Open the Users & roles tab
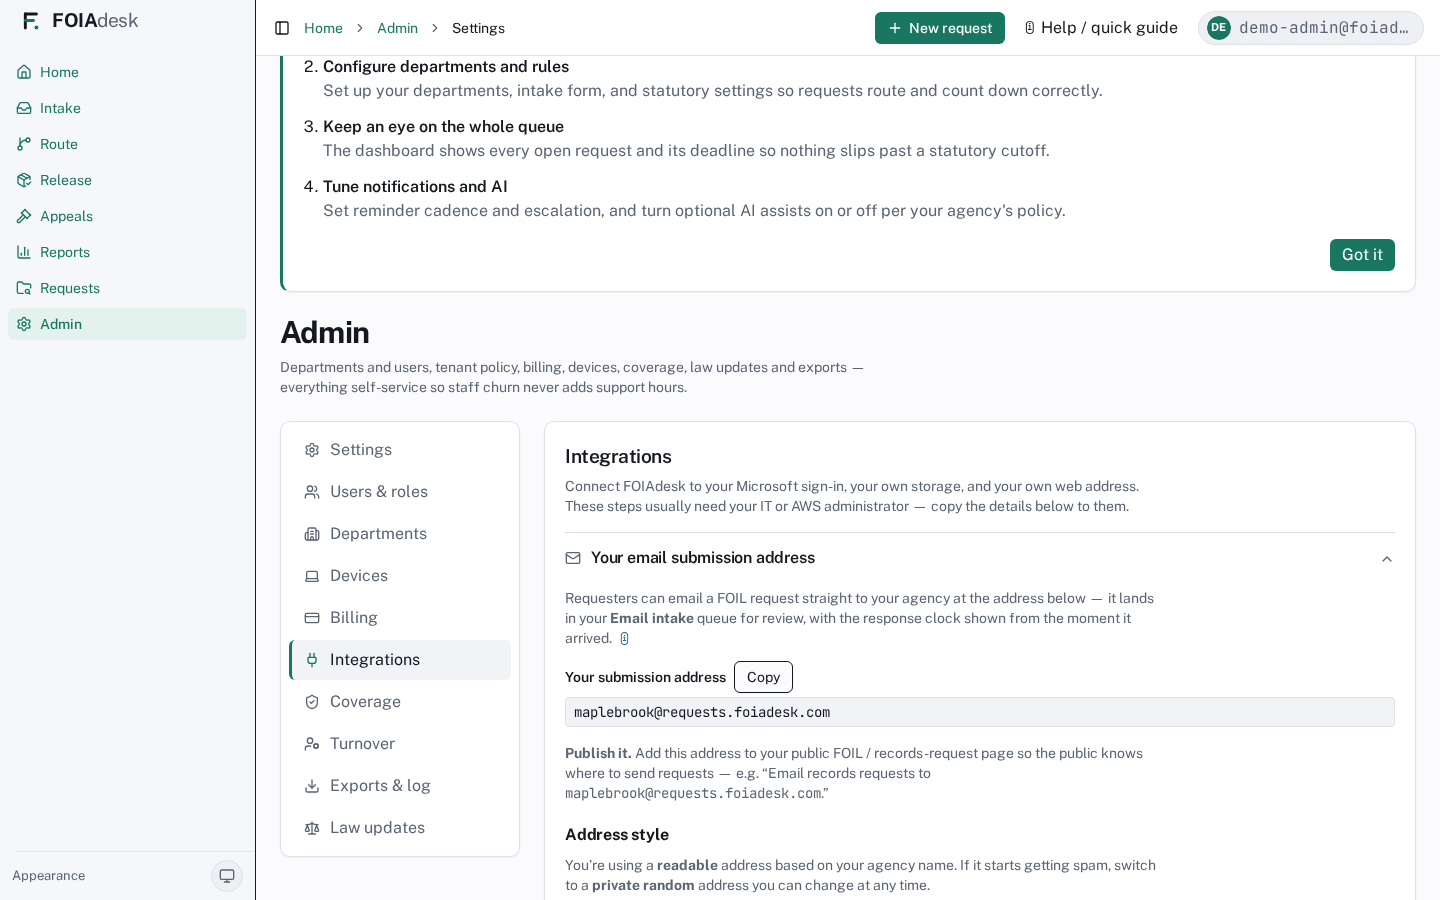 (400, 492)
